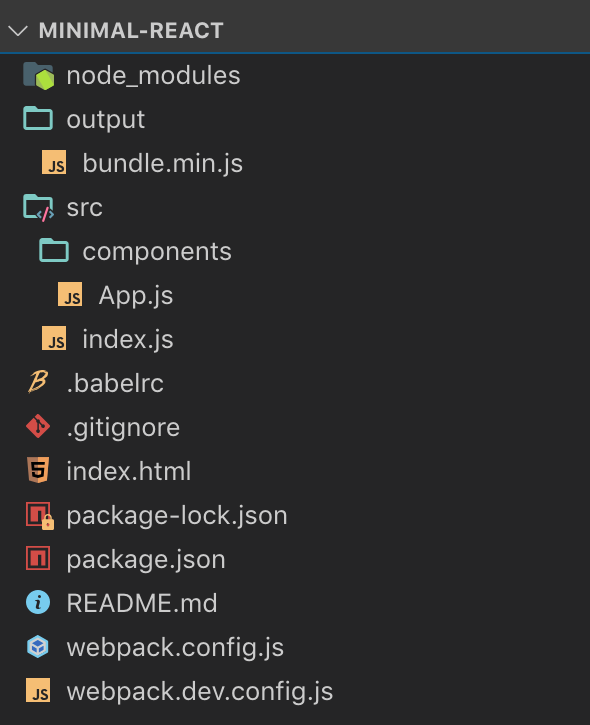590x725 pixels.
Task: Click the webpack cube icon
Action: tap(38, 646)
